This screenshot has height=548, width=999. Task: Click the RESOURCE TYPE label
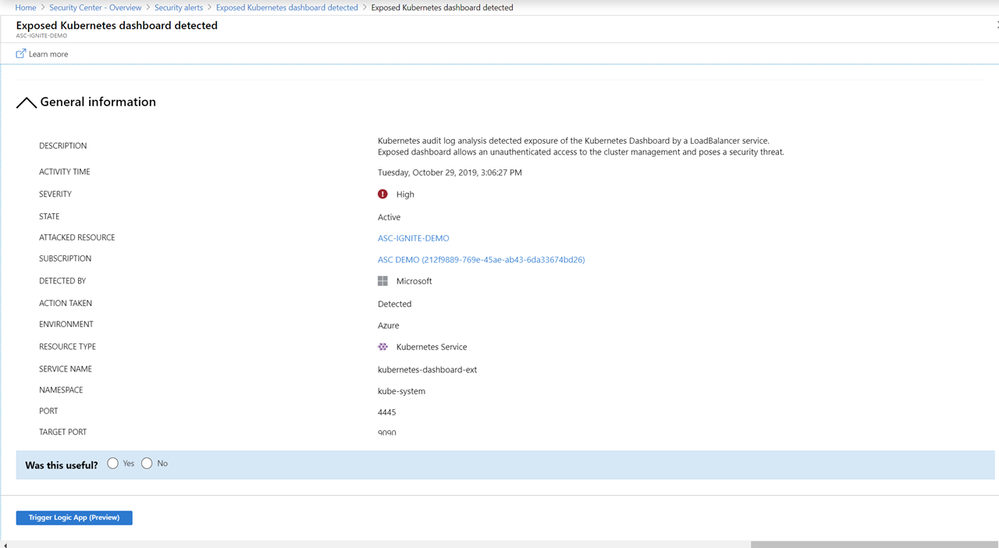coord(68,347)
